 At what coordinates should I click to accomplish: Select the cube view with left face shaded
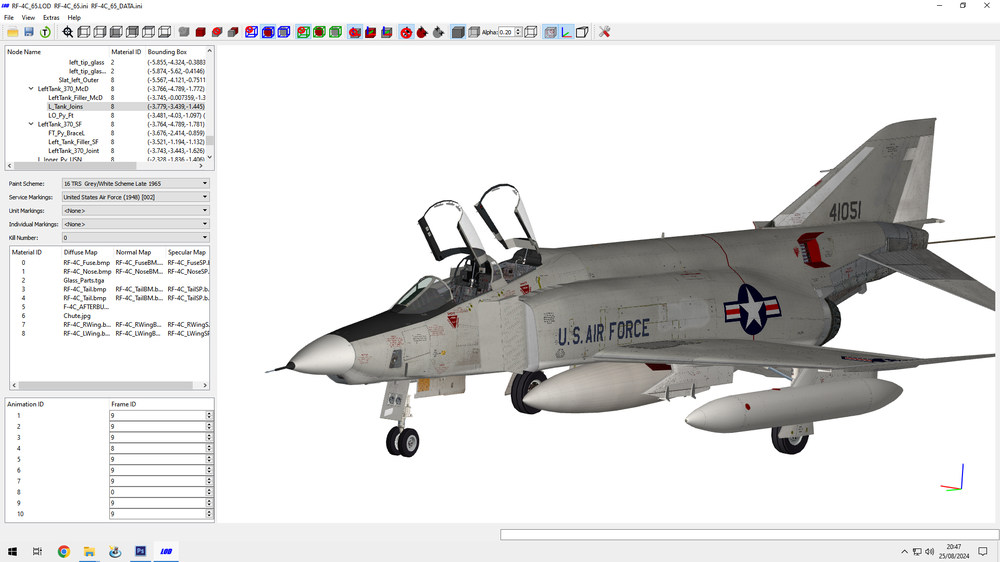pos(84,32)
